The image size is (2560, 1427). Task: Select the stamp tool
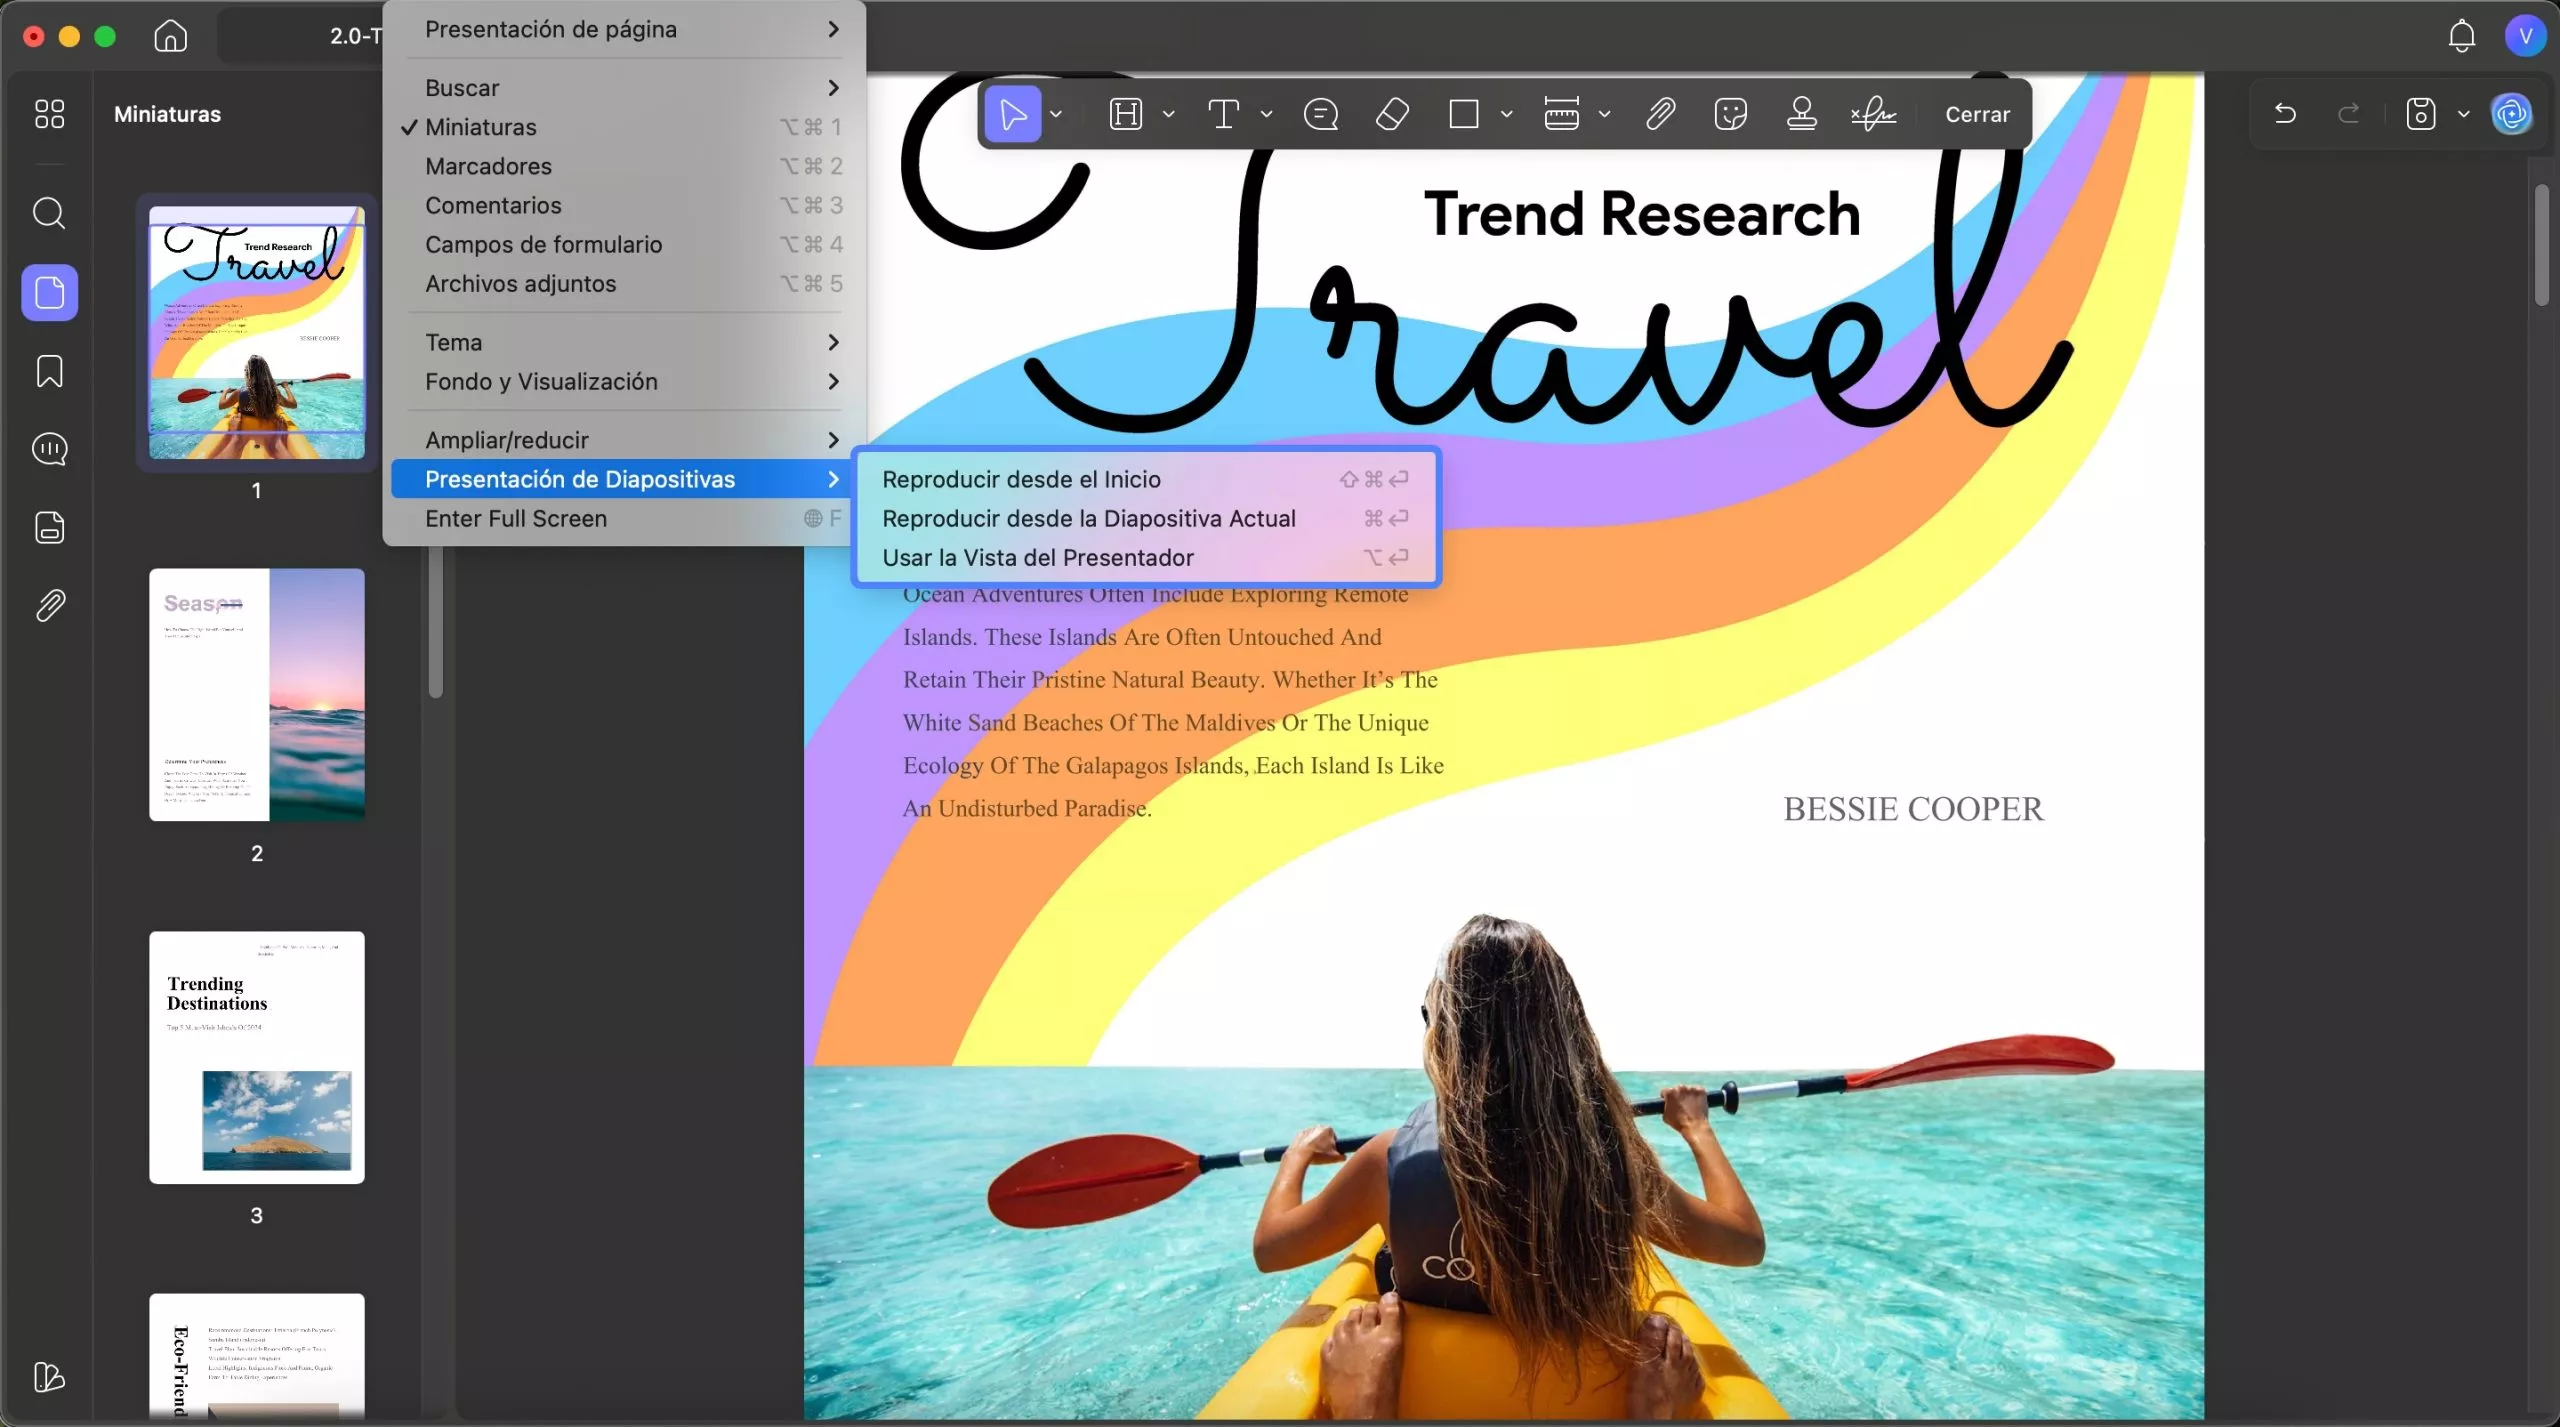[1802, 114]
